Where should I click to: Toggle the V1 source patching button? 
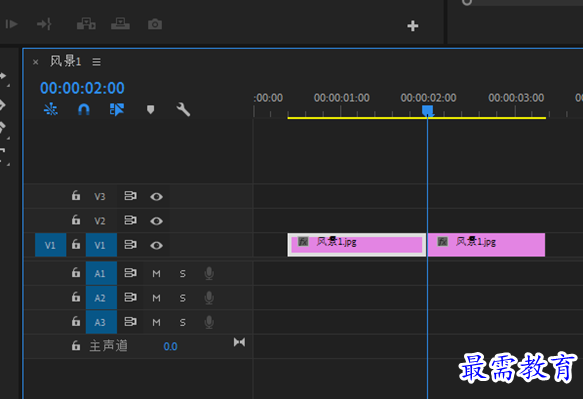click(x=51, y=245)
